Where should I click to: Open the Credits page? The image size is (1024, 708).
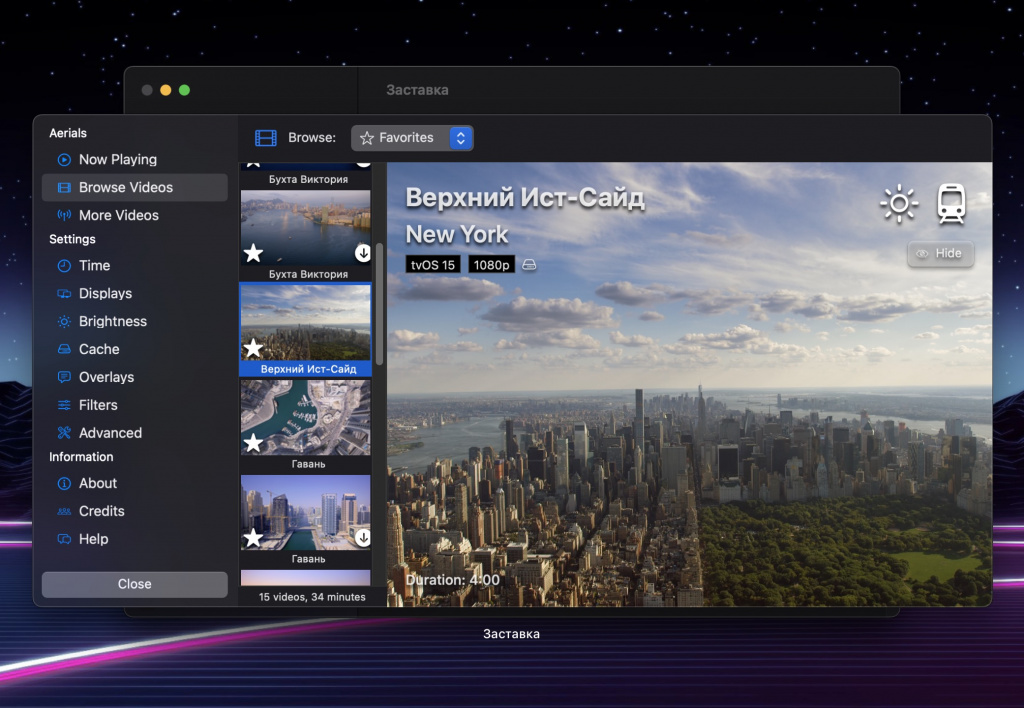[x=134, y=511]
